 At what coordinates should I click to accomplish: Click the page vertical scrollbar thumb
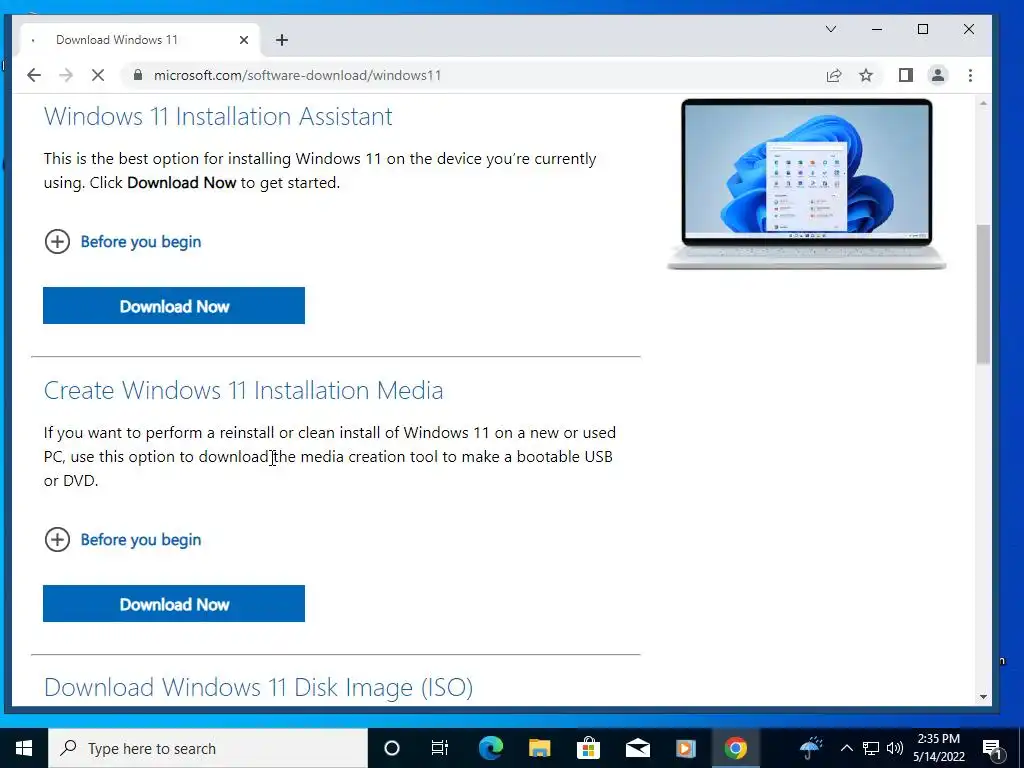pyautogui.click(x=983, y=294)
